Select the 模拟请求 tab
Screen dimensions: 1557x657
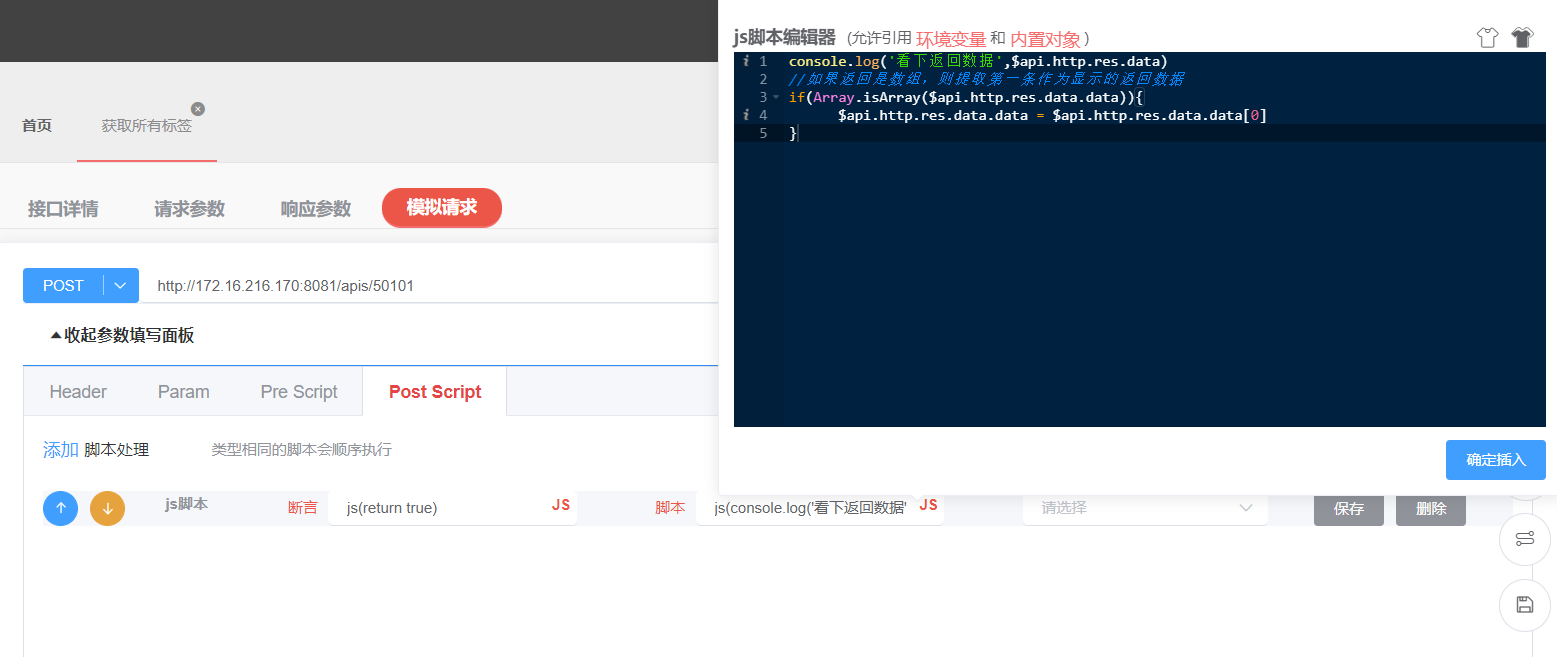[442, 208]
